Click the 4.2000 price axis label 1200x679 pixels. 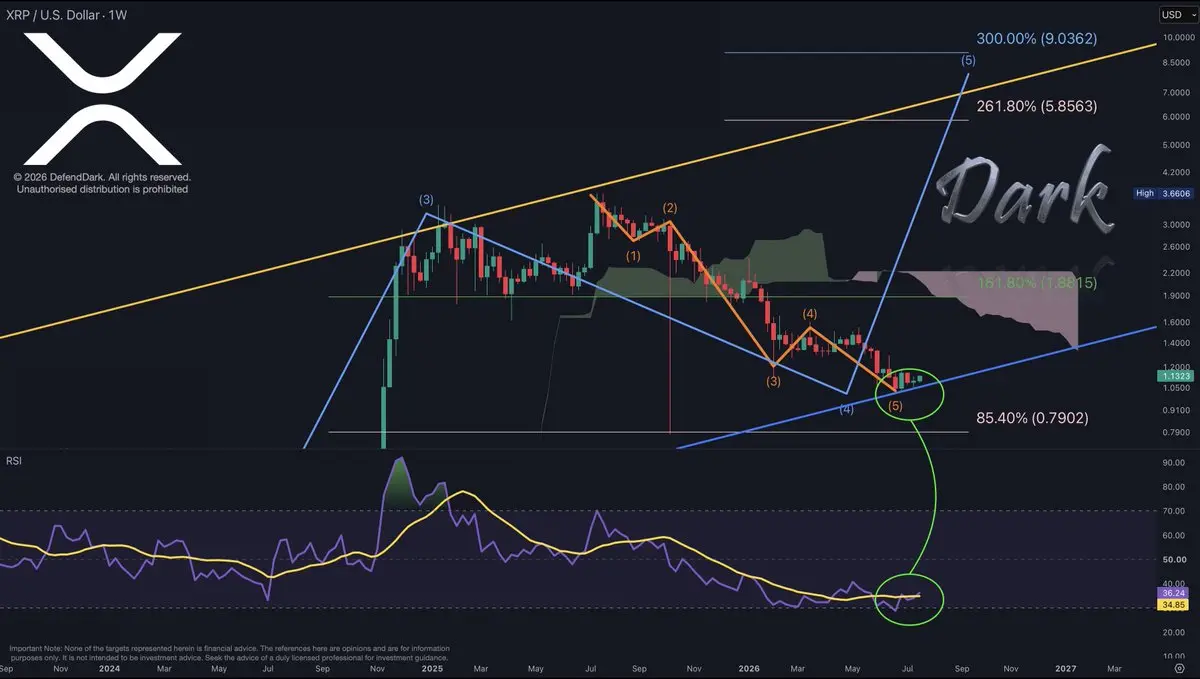pos(1174,170)
